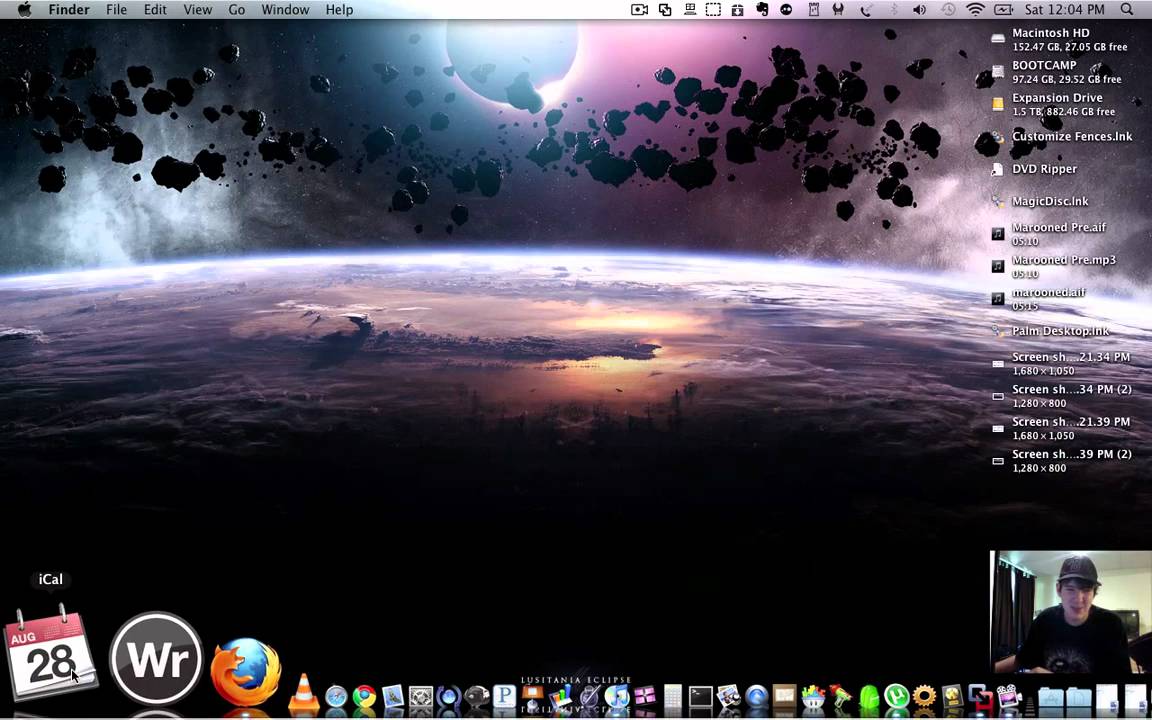Image resolution: width=1152 pixels, height=720 pixels.
Task: Select Screen sh...21.34 PM 1,680×1,050 file
Action: click(x=1060, y=363)
